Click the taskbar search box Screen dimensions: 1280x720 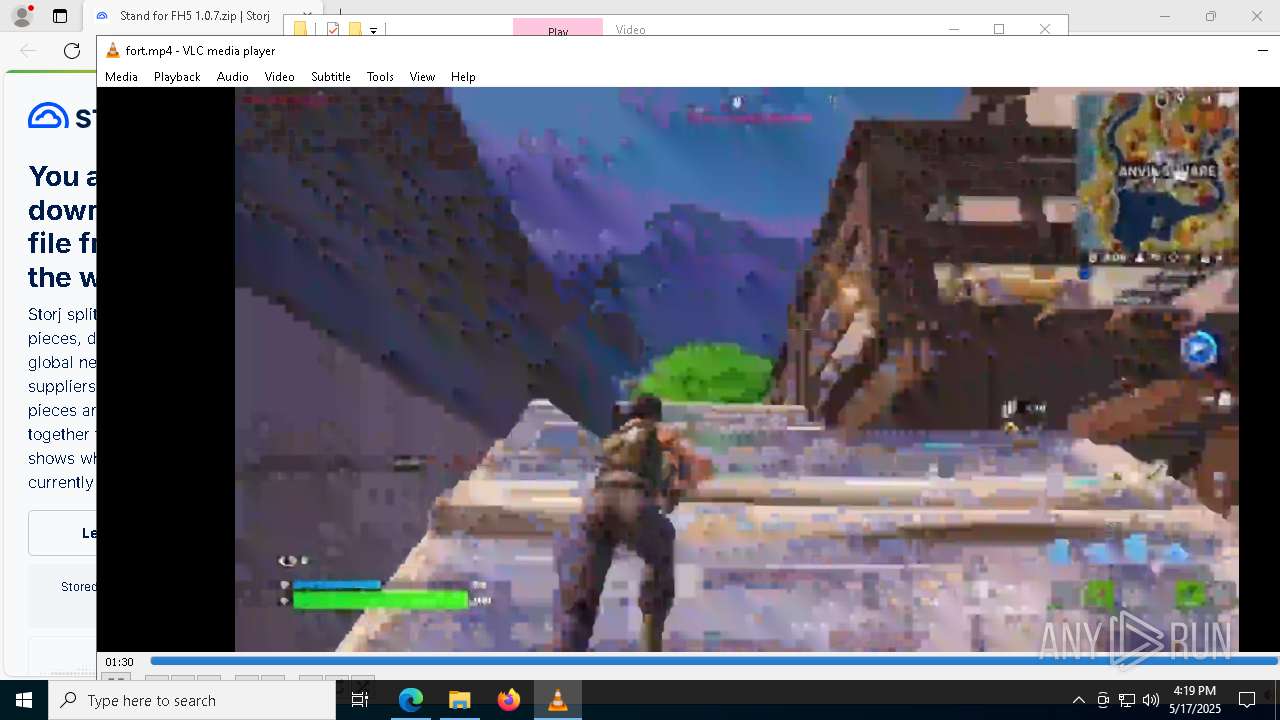click(192, 700)
